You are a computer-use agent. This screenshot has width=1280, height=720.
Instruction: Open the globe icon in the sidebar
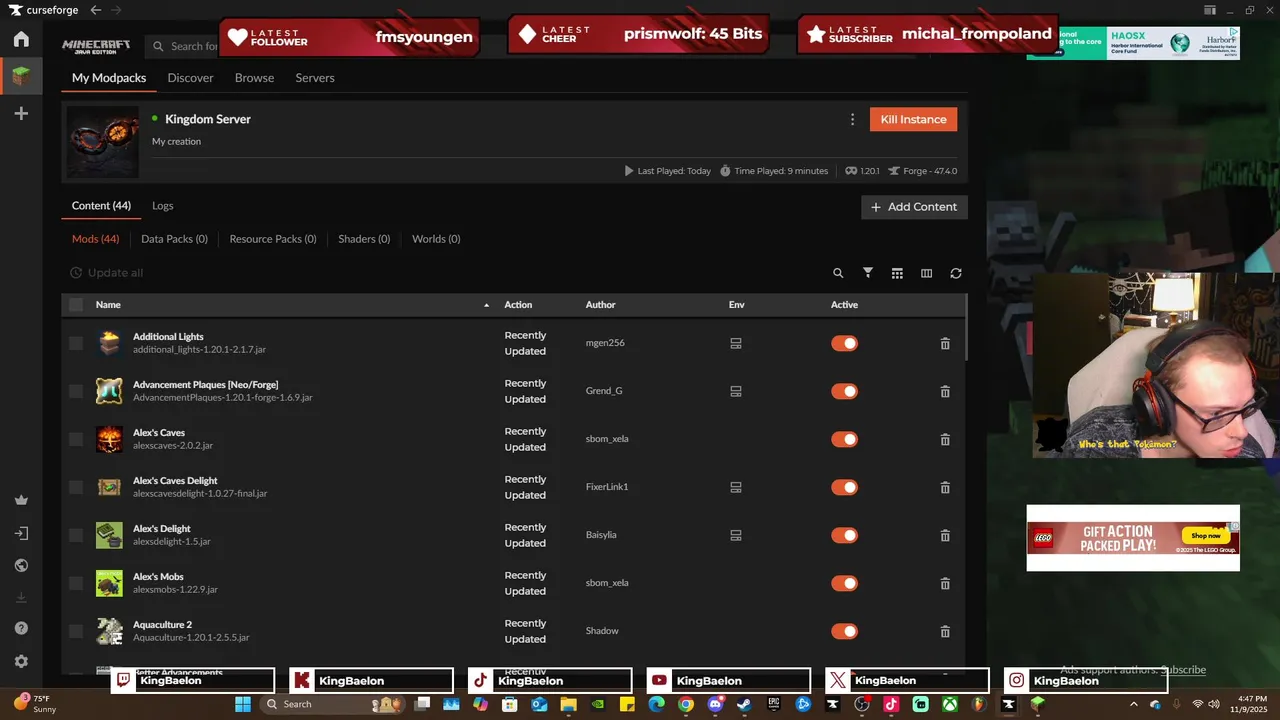coord(21,565)
